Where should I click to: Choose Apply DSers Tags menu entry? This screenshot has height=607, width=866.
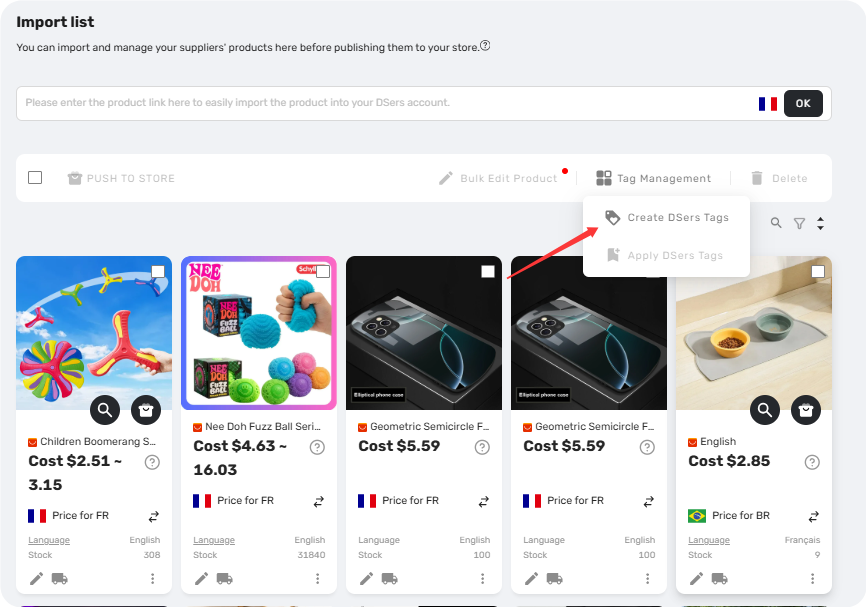click(667, 255)
